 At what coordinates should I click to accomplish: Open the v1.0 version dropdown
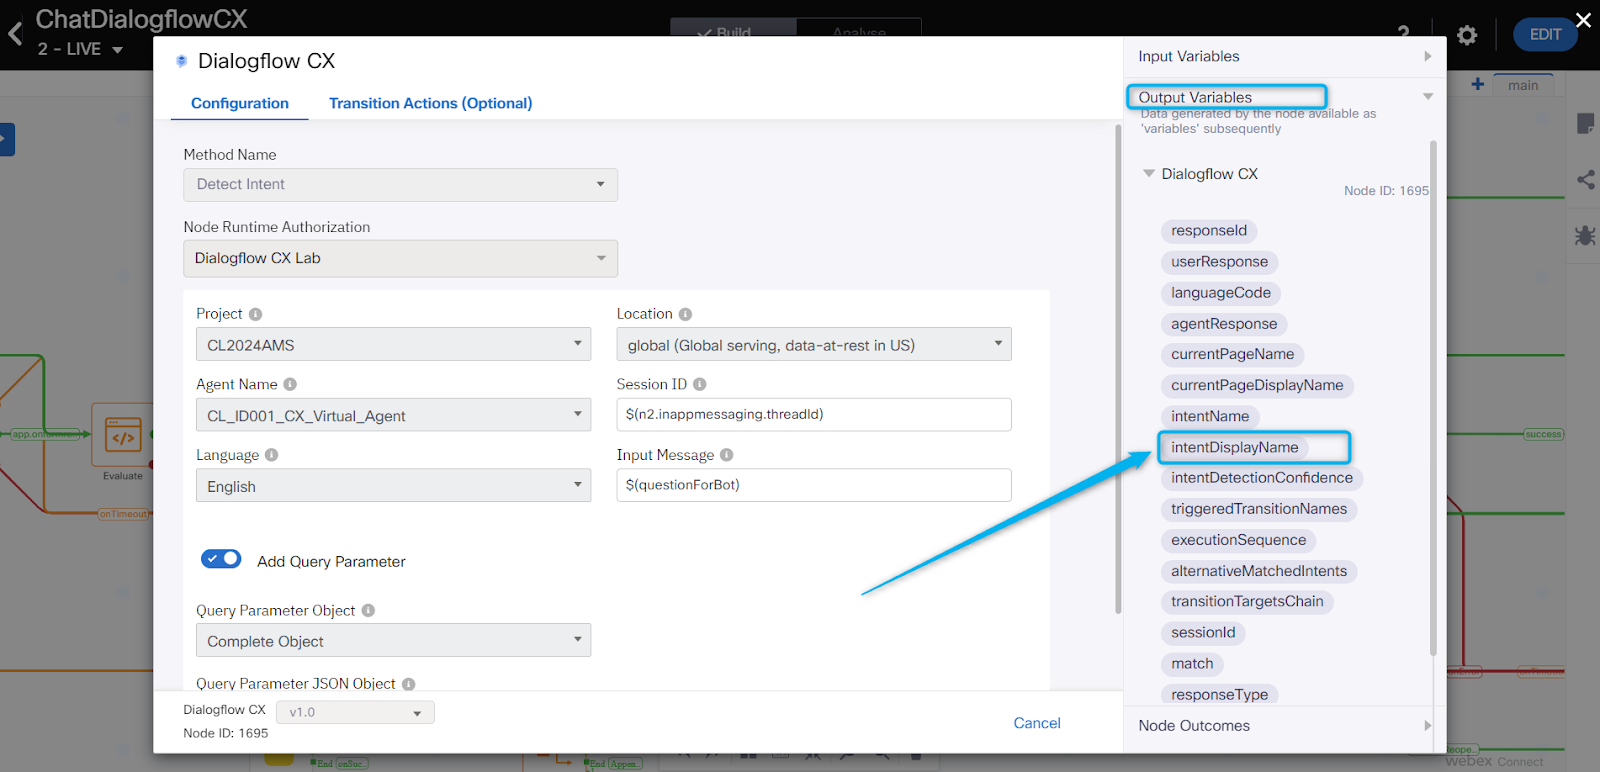(355, 712)
